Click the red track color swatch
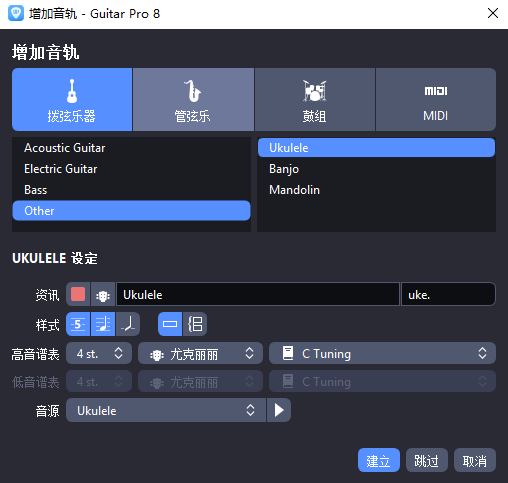The width and height of the screenshot is (508, 483). 78,294
